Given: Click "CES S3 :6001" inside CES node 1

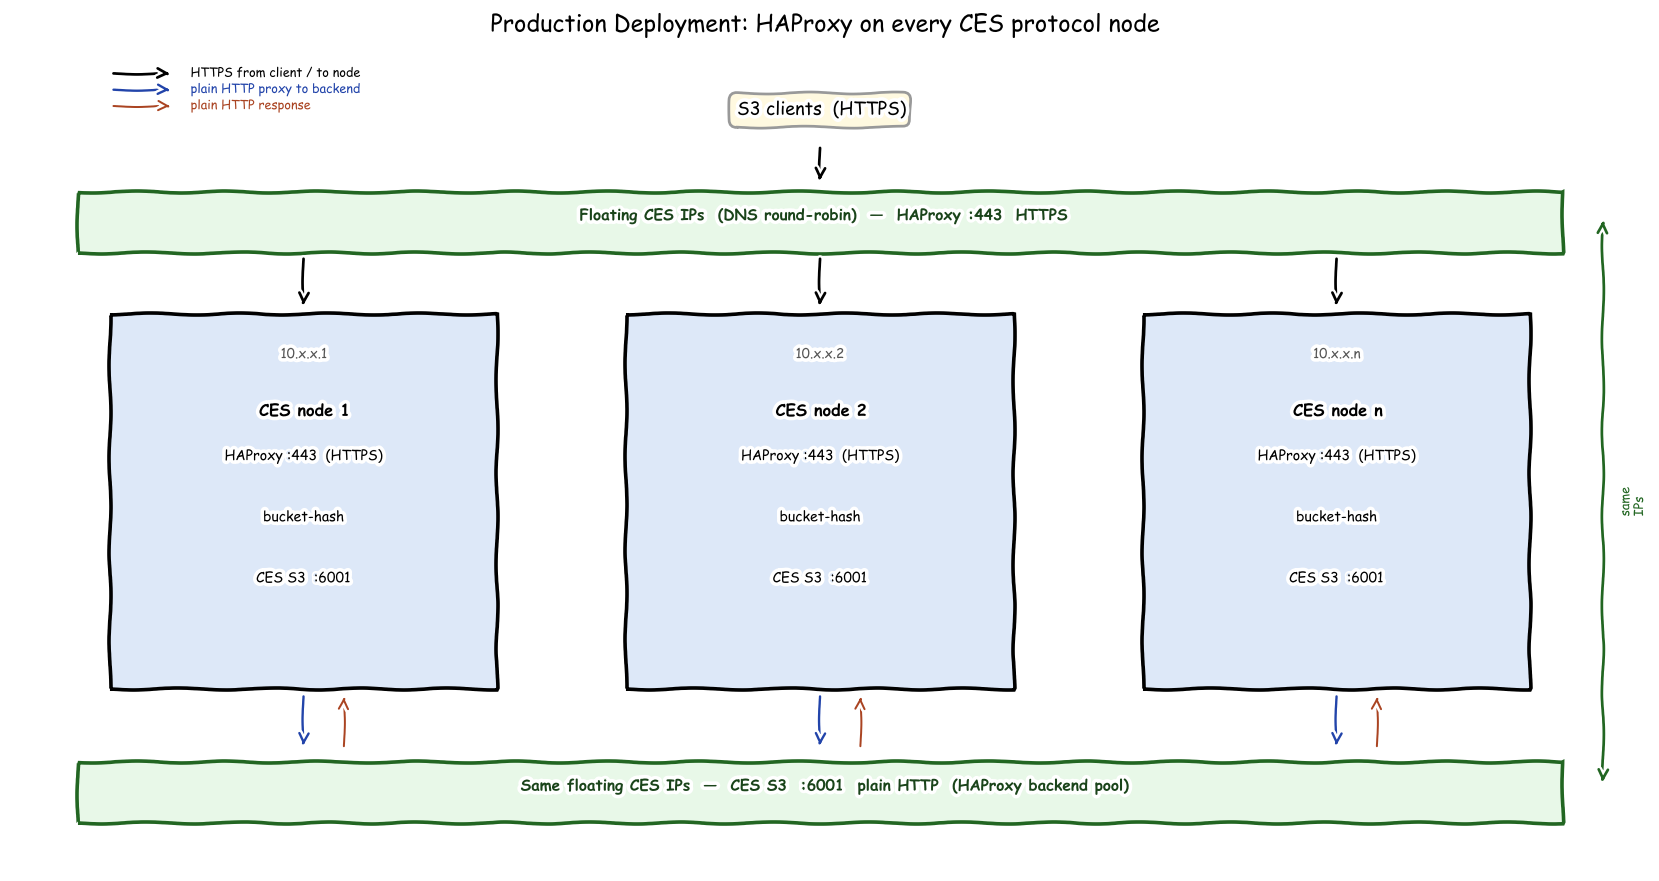Looking at the screenshot, I should [303, 577].
